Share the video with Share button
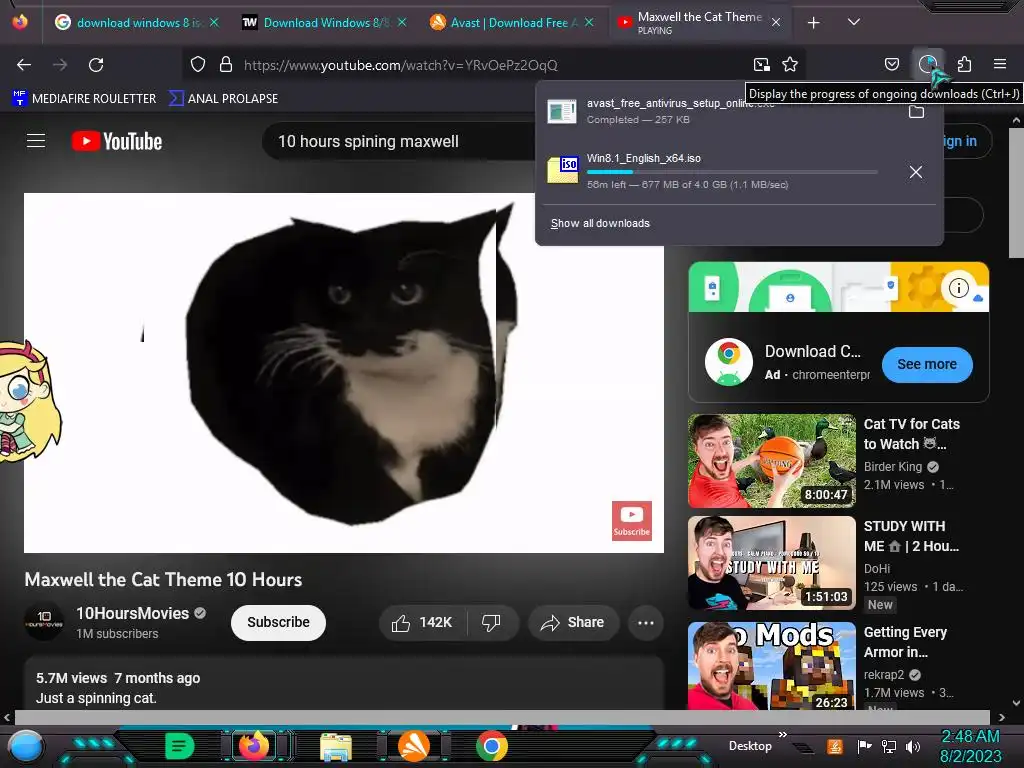Image resolution: width=1024 pixels, height=768 pixels. click(573, 623)
